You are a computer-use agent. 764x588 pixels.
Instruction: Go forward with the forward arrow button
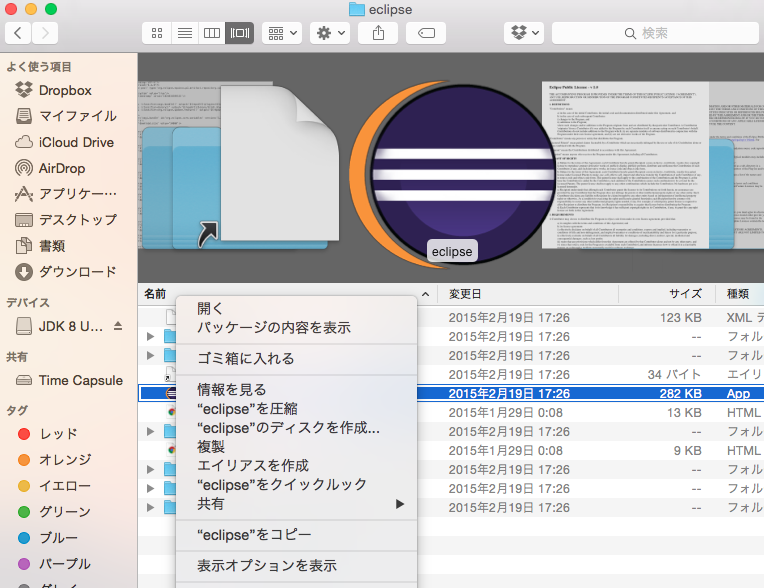coord(45,33)
